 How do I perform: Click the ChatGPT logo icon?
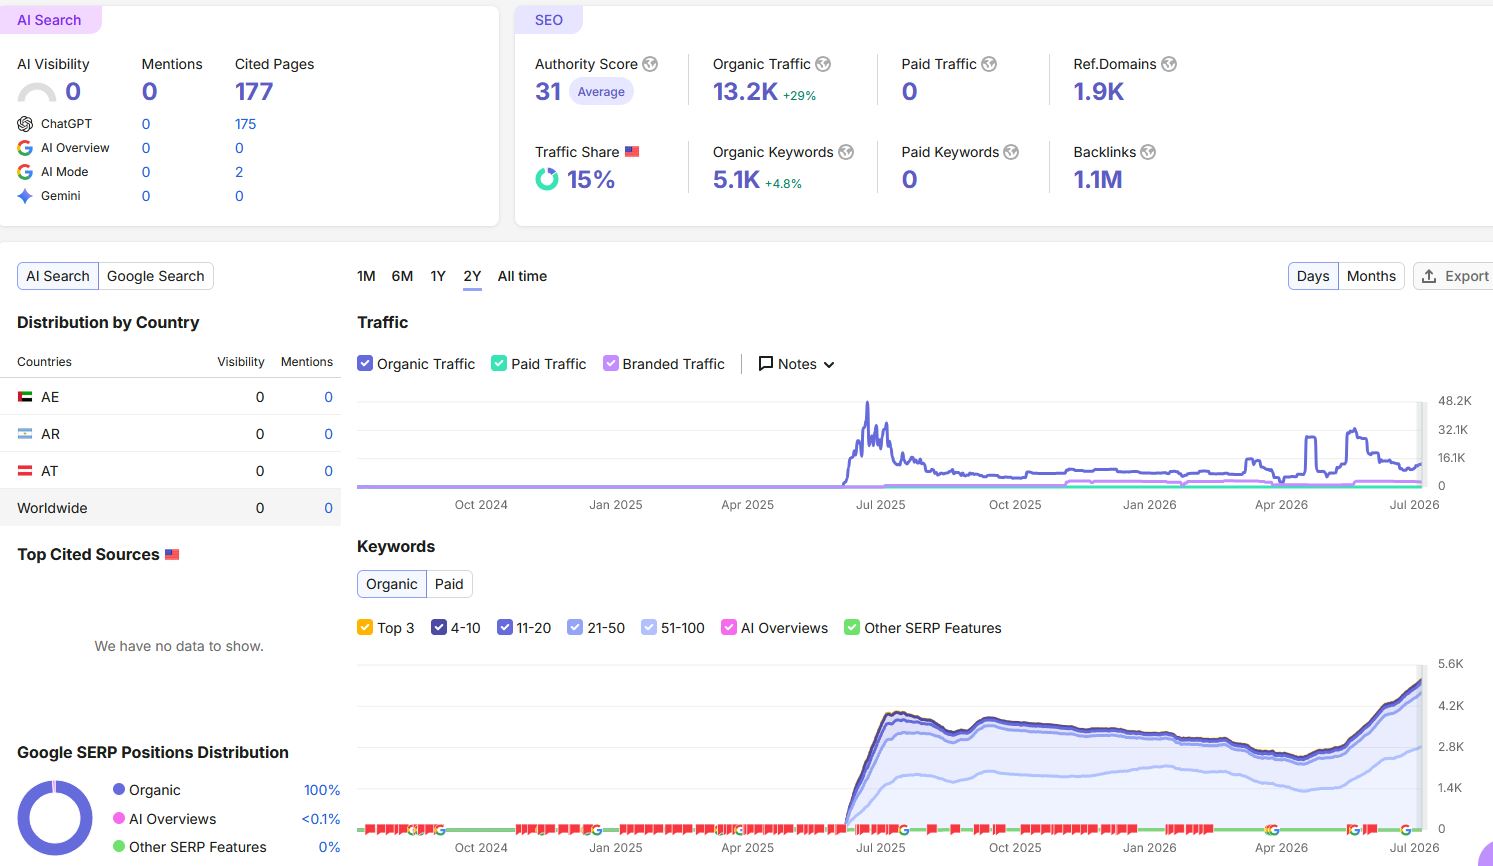(25, 124)
